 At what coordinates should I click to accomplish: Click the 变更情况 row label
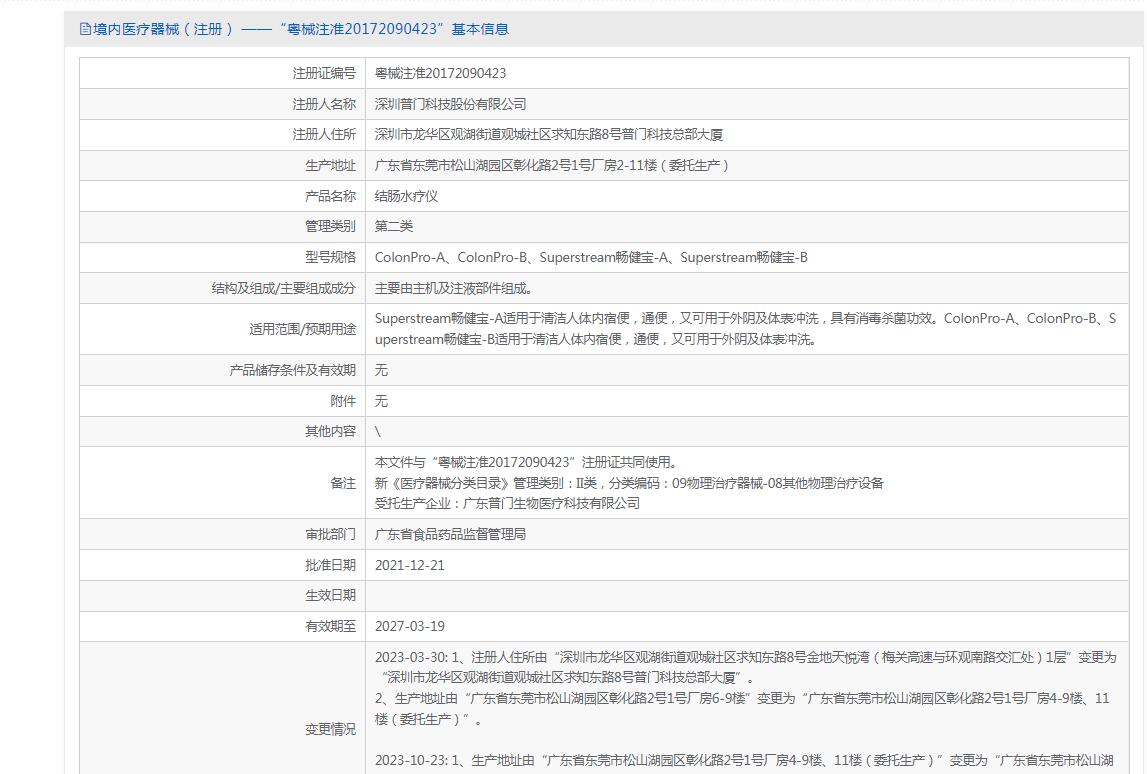330,730
